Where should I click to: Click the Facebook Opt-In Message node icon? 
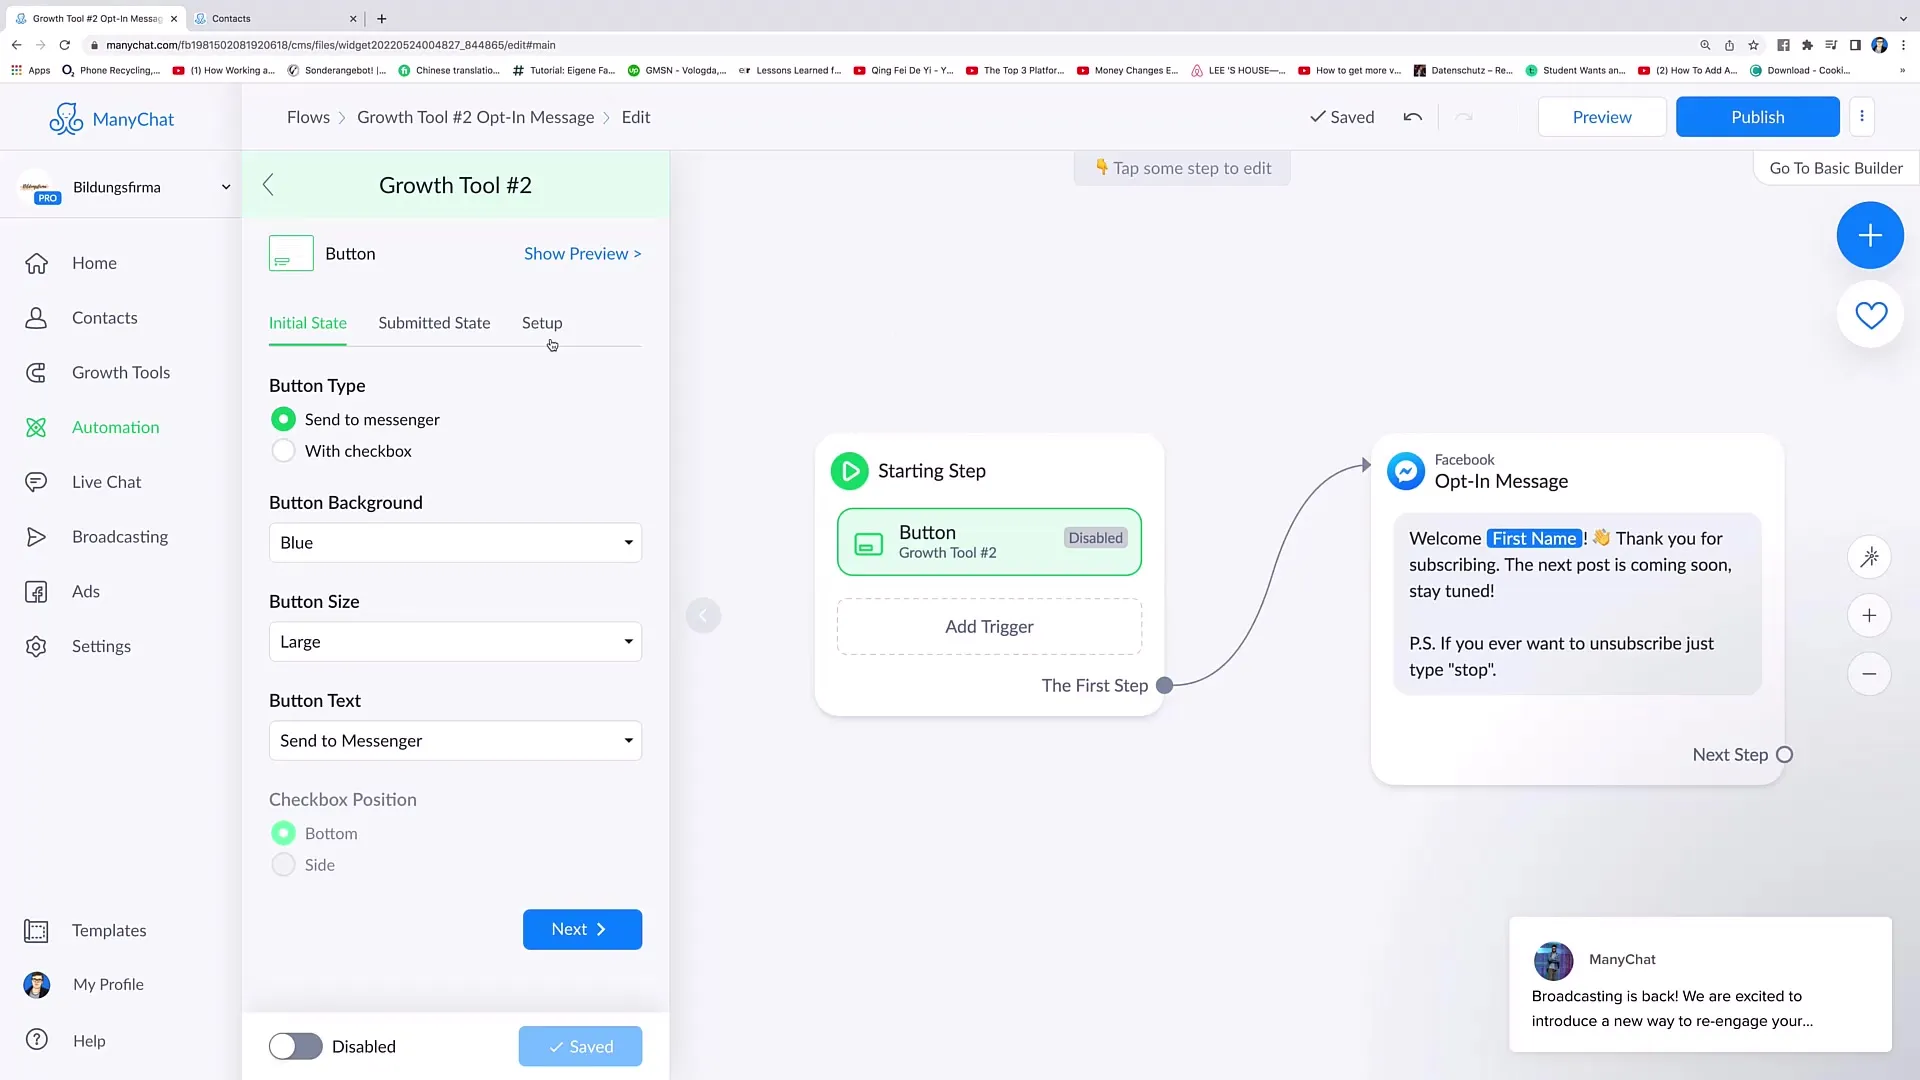(x=1406, y=471)
